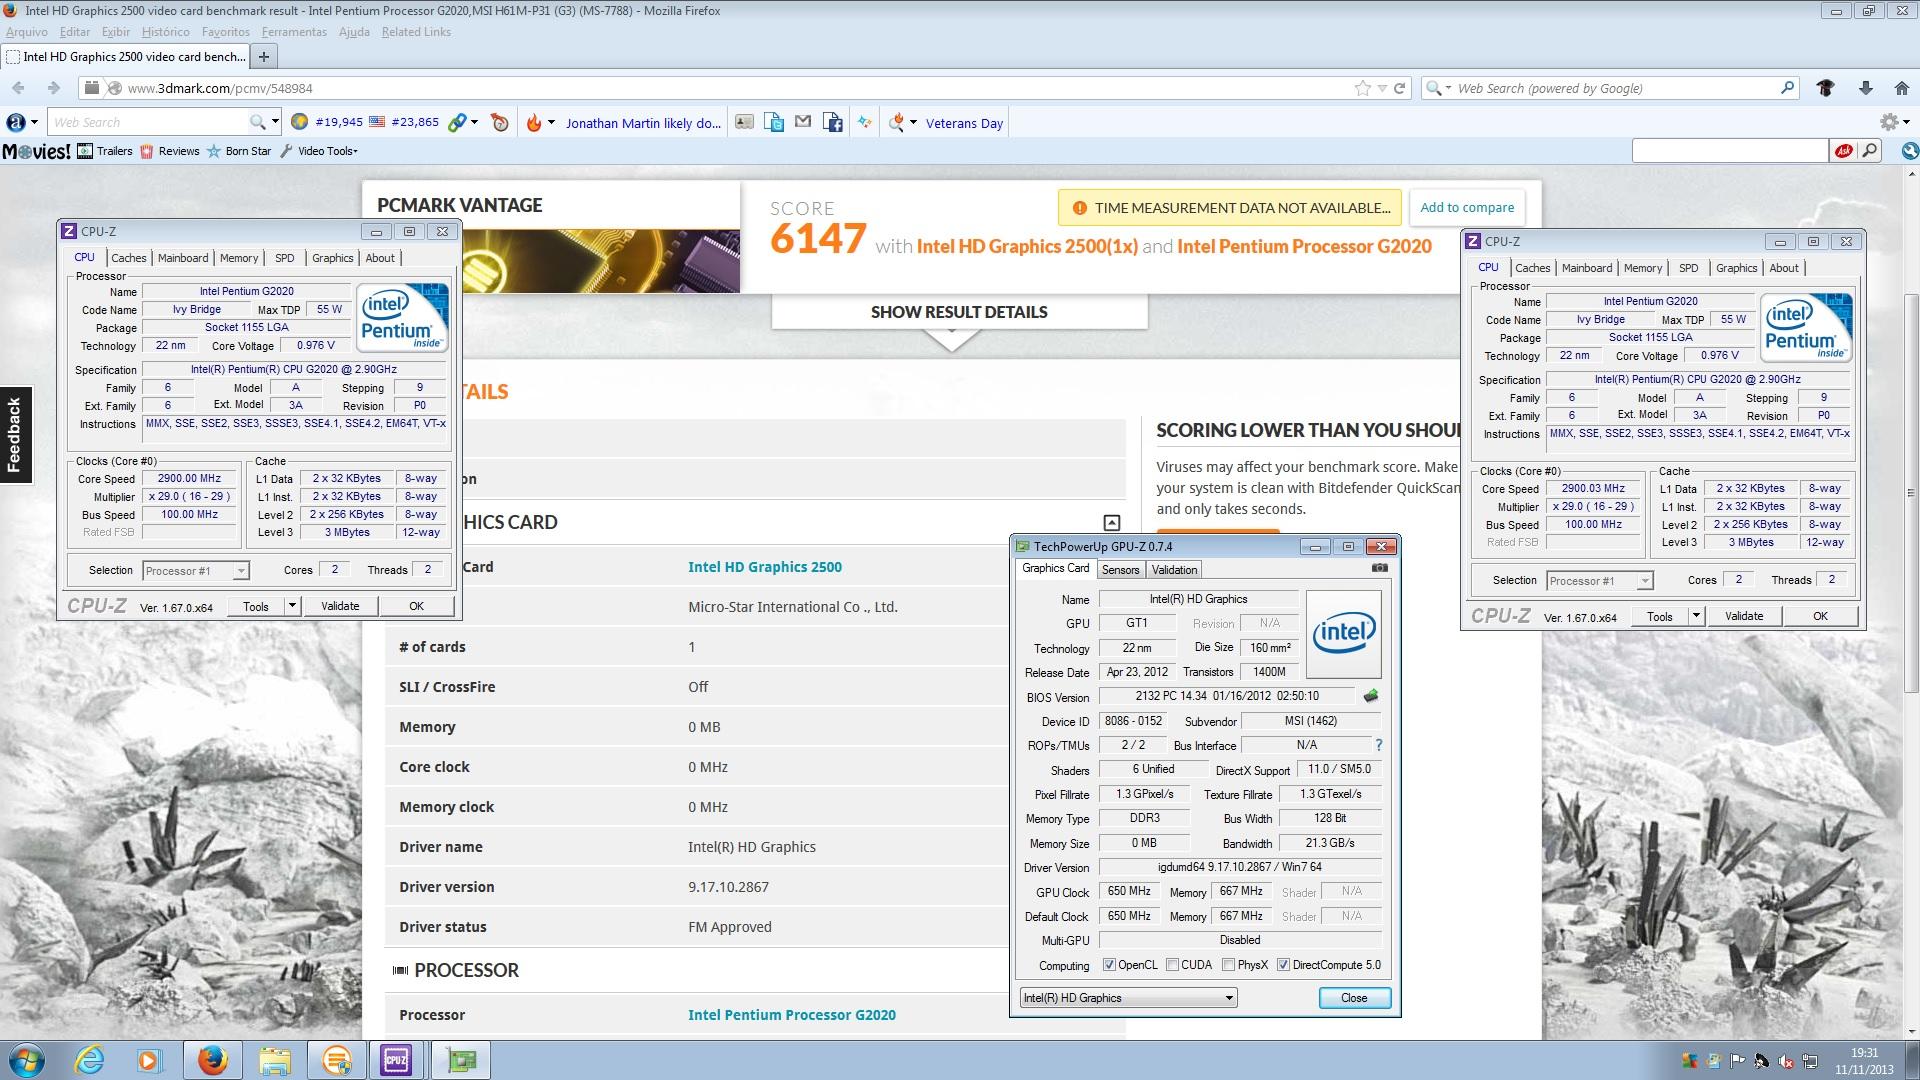Viewport: 1920px width, 1080px height.
Task: Reload the 3dmark page
Action: (x=1400, y=88)
